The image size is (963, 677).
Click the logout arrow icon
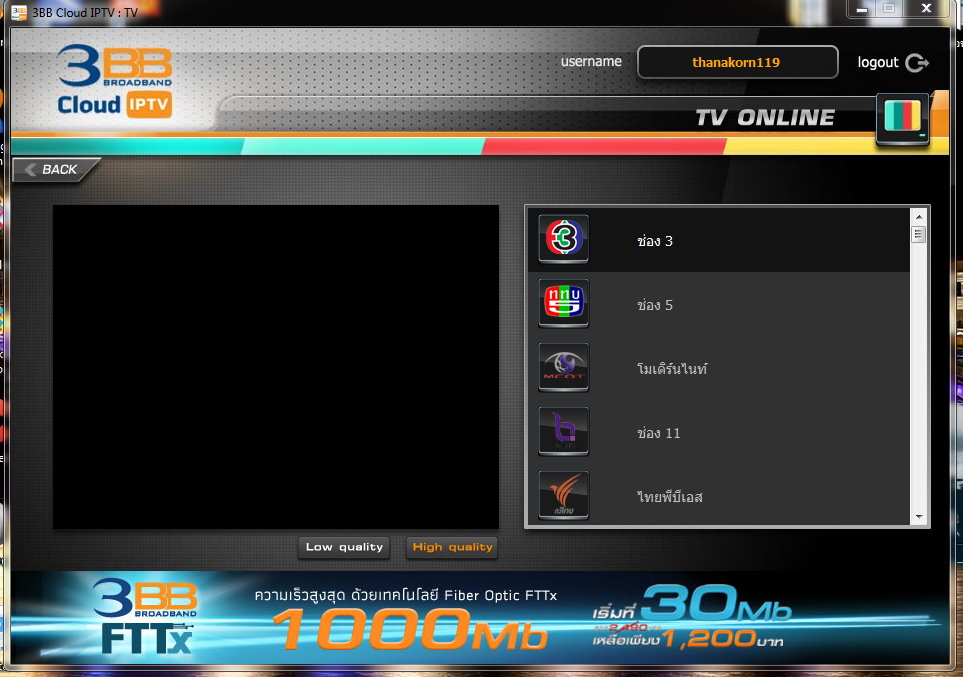(x=917, y=63)
